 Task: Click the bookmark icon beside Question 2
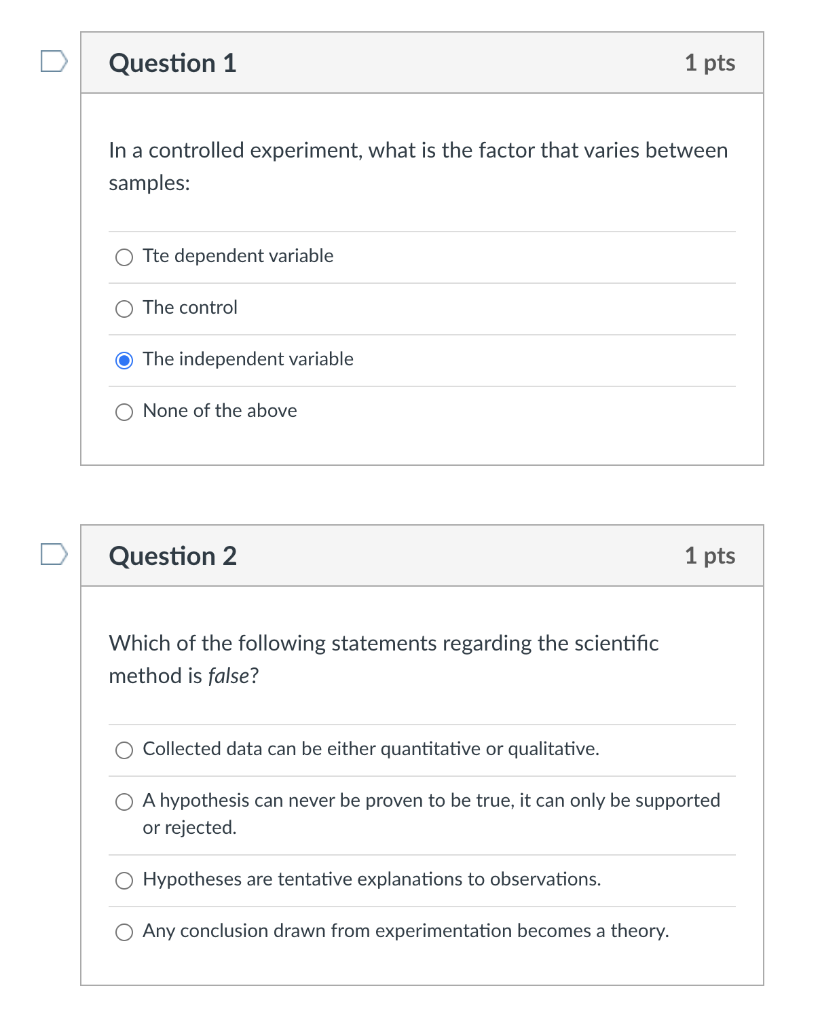(x=55, y=554)
